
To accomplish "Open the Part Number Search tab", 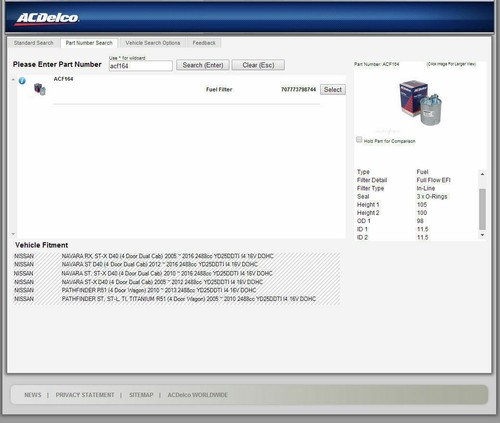I will 89,43.
